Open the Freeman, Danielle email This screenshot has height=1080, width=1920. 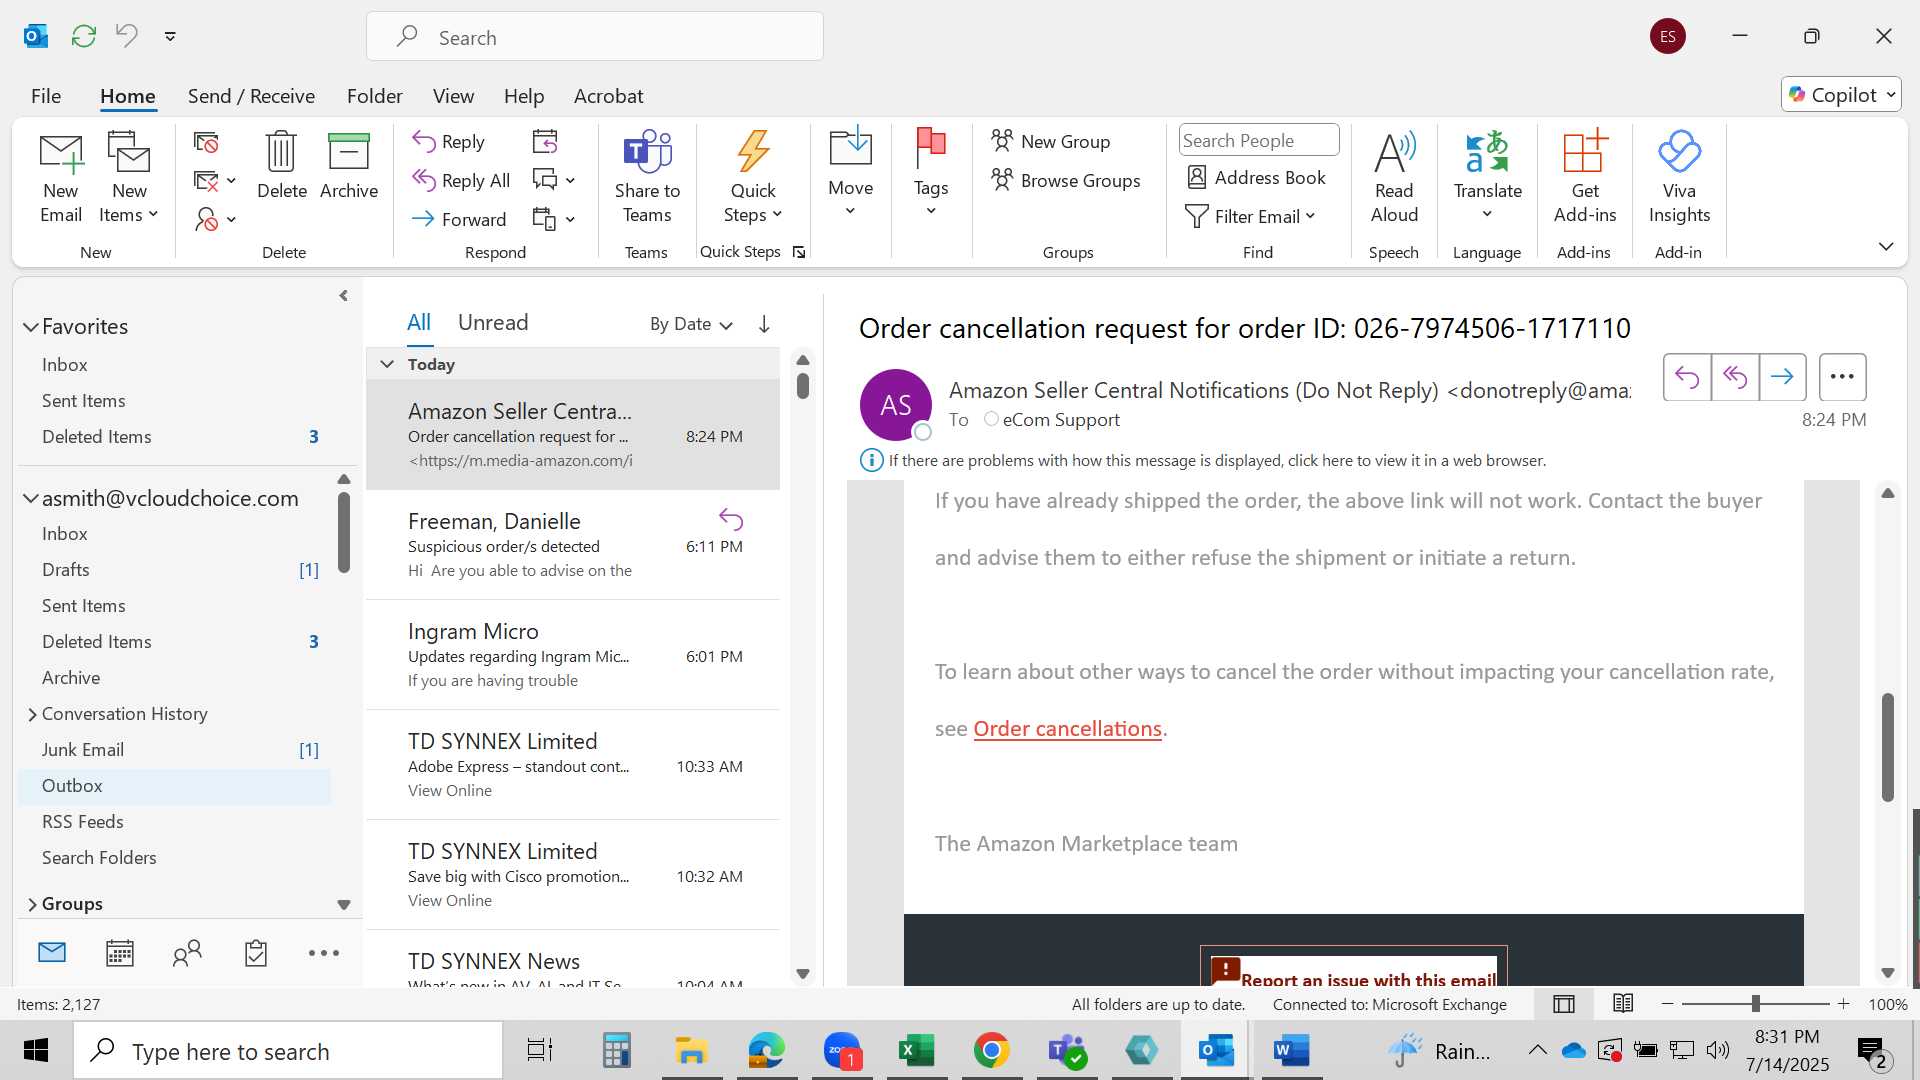[573, 545]
